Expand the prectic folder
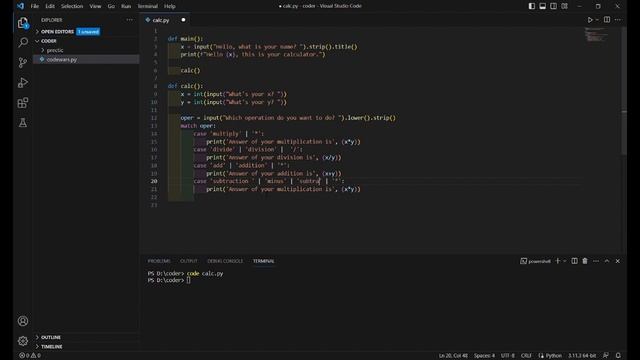This screenshot has height=360, width=640. click(55, 50)
